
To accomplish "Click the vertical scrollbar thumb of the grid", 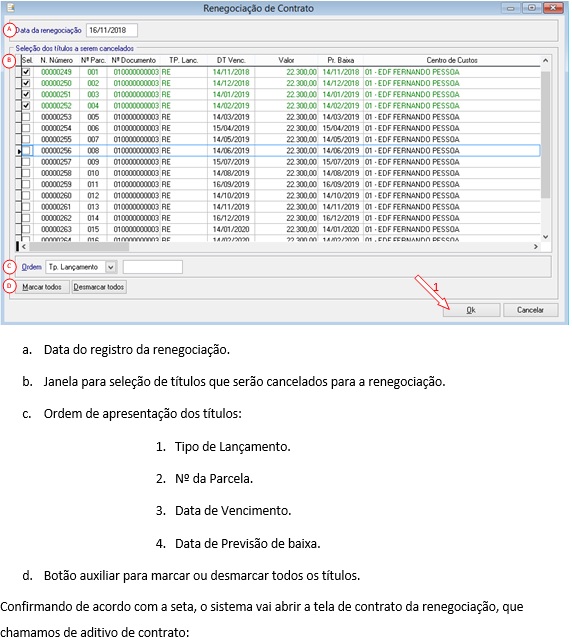I will [545, 135].
